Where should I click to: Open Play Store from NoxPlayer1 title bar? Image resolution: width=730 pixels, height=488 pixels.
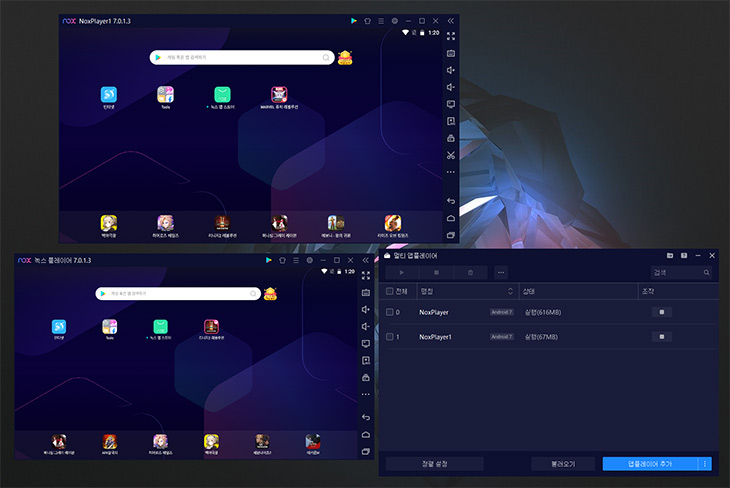(x=354, y=21)
